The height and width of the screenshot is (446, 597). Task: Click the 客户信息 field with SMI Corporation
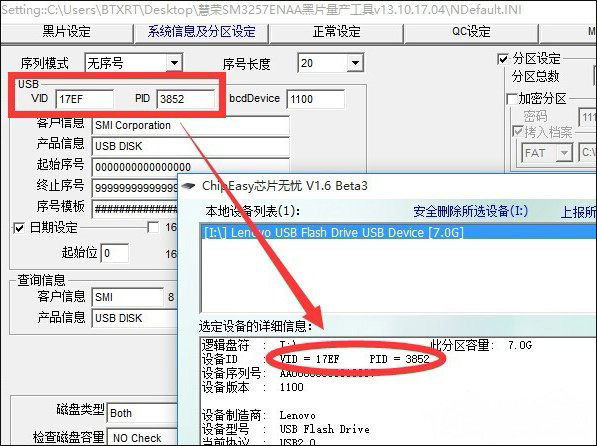pyautogui.click(x=190, y=125)
